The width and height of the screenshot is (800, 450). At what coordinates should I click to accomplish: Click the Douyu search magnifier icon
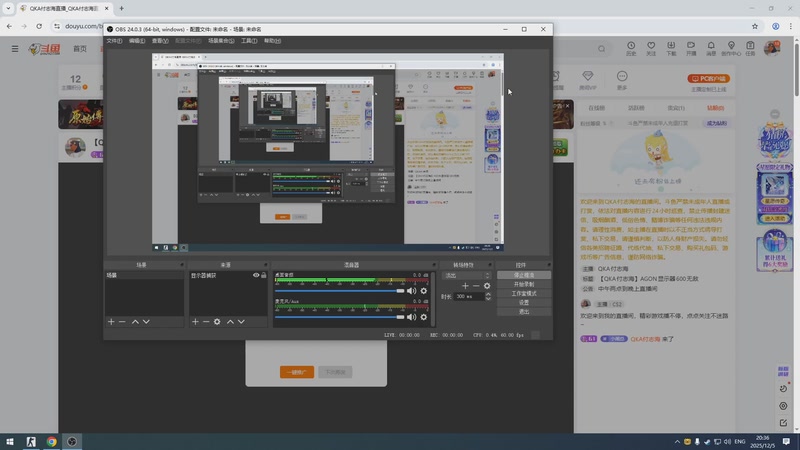[602, 49]
